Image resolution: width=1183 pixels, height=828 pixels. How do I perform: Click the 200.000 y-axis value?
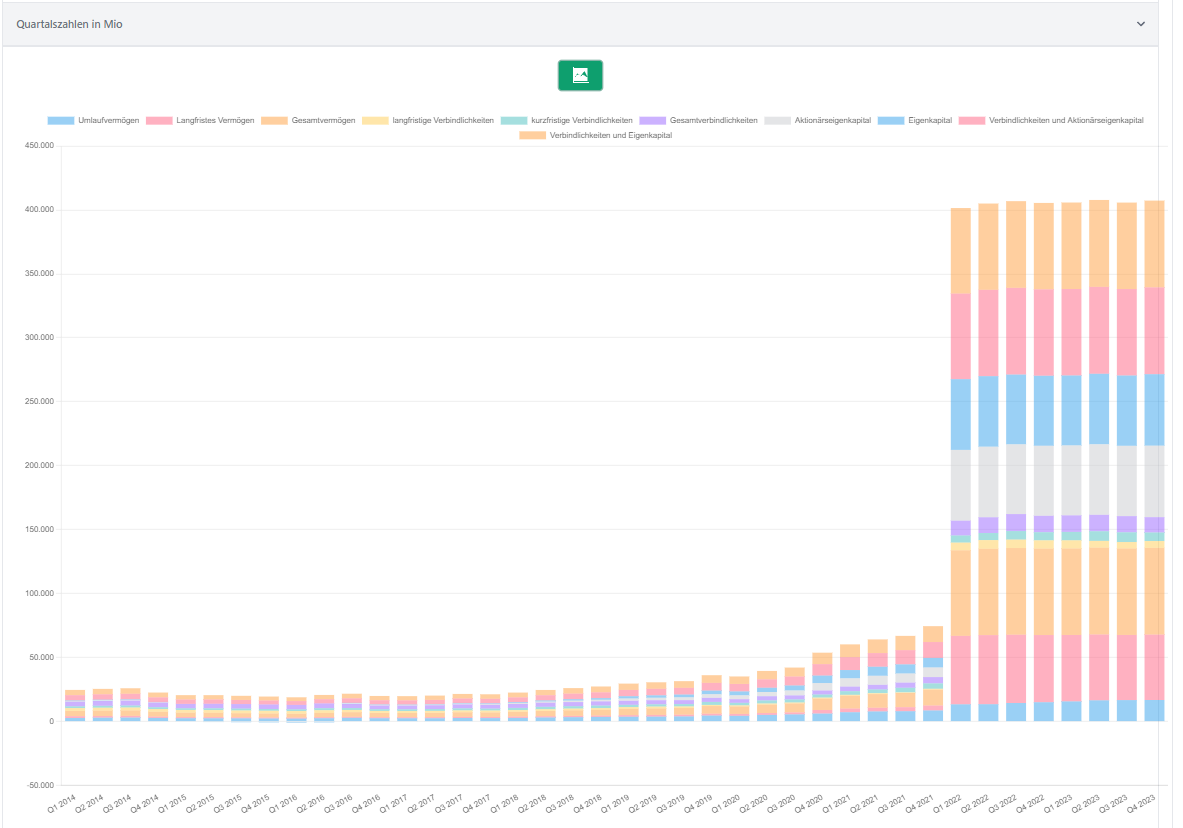(x=39, y=466)
